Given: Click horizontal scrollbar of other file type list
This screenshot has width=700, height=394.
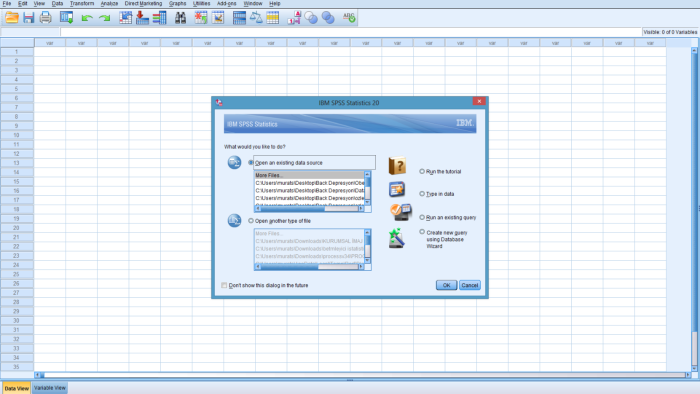Looking at the screenshot, I should tap(309, 266).
